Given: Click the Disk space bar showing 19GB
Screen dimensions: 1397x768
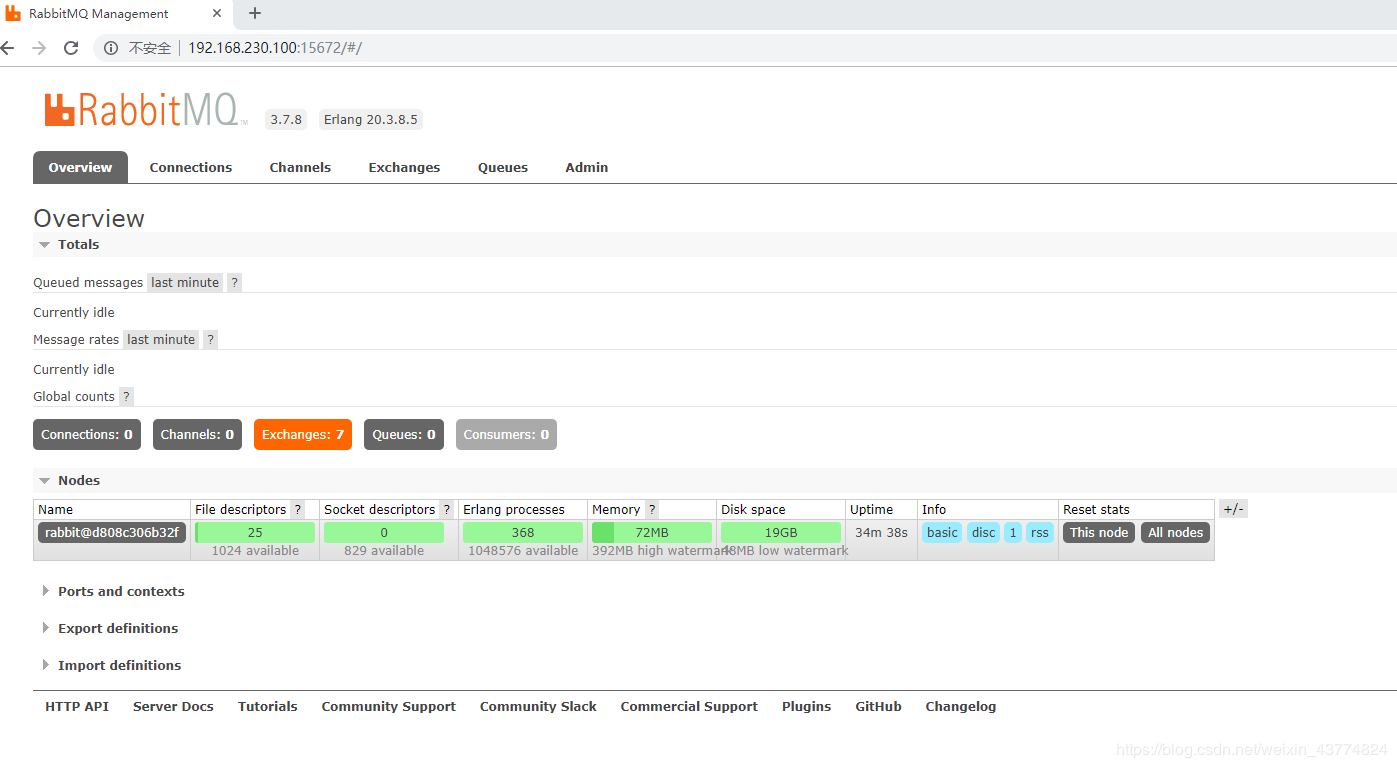Looking at the screenshot, I should [x=781, y=533].
